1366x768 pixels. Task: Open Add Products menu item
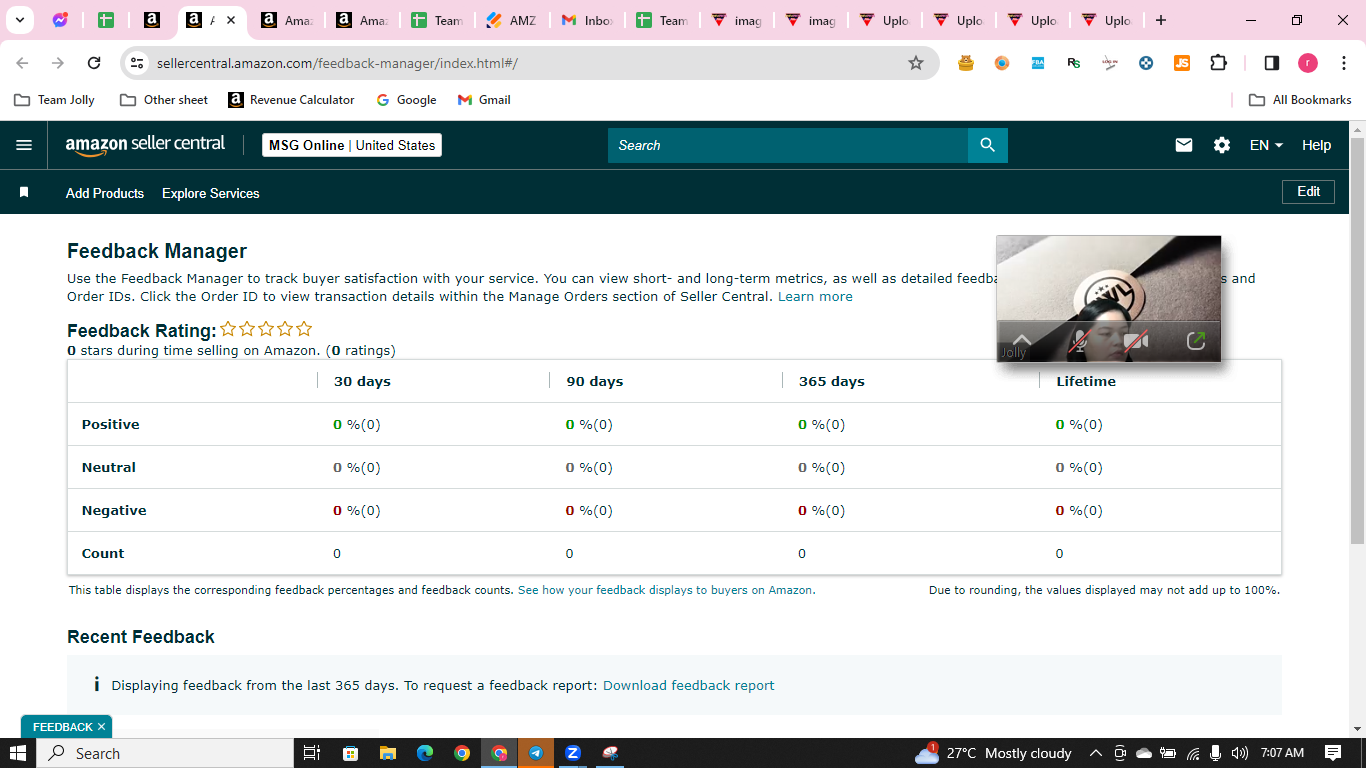tap(105, 193)
